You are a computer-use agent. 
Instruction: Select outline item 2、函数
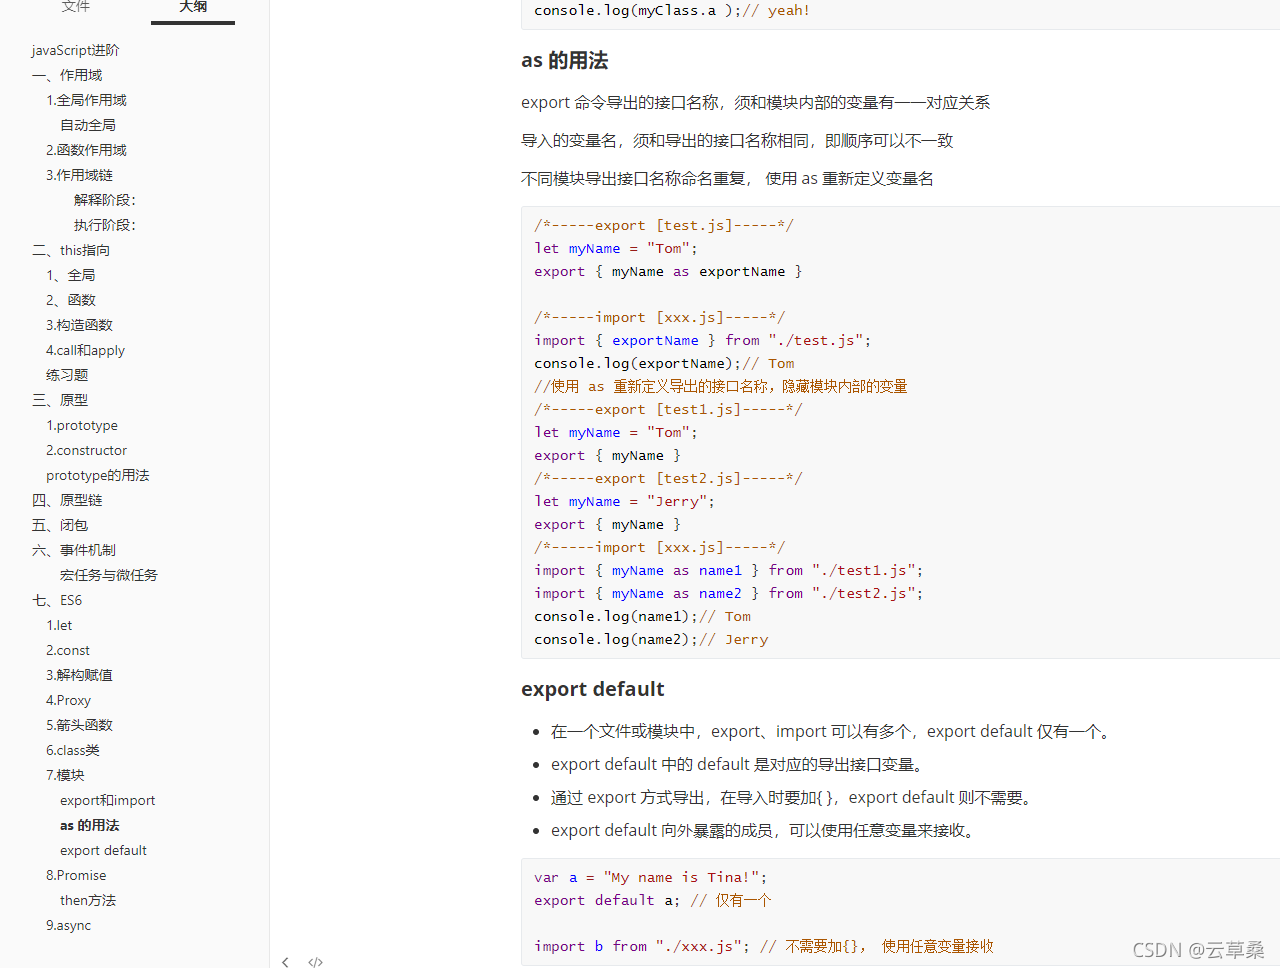(71, 300)
